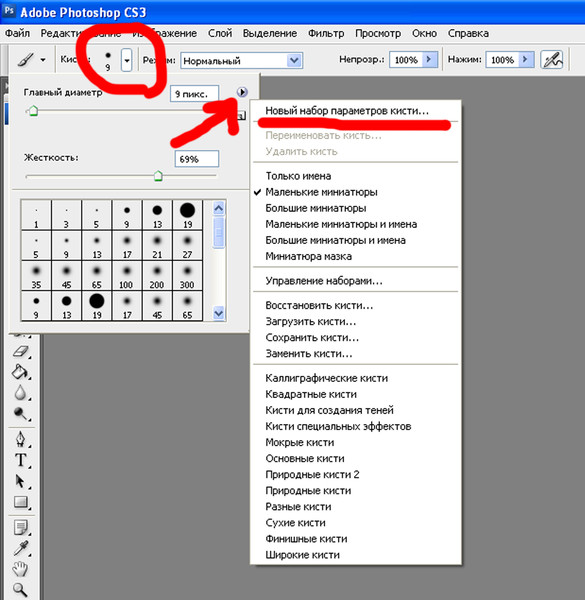Viewport: 585px width, 600px height.
Task: Click the Главный диаметр slider handle
Action: pos(33,111)
